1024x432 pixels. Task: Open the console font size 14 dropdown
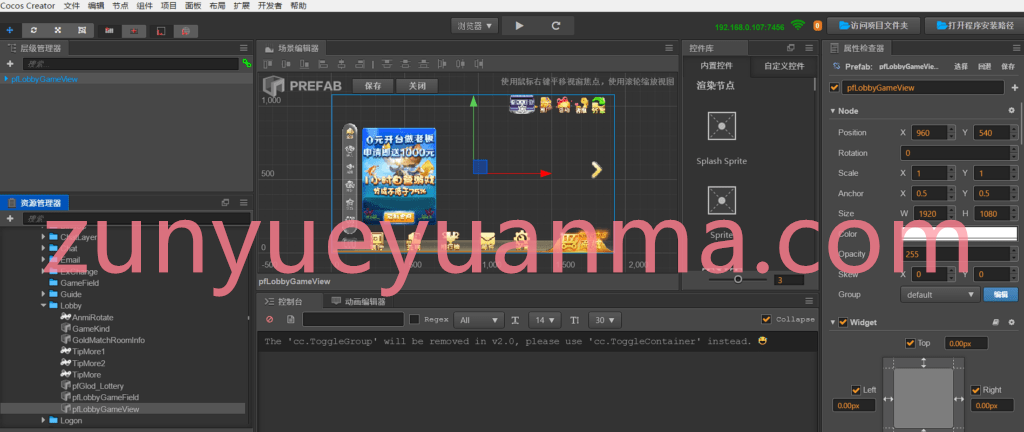545,320
